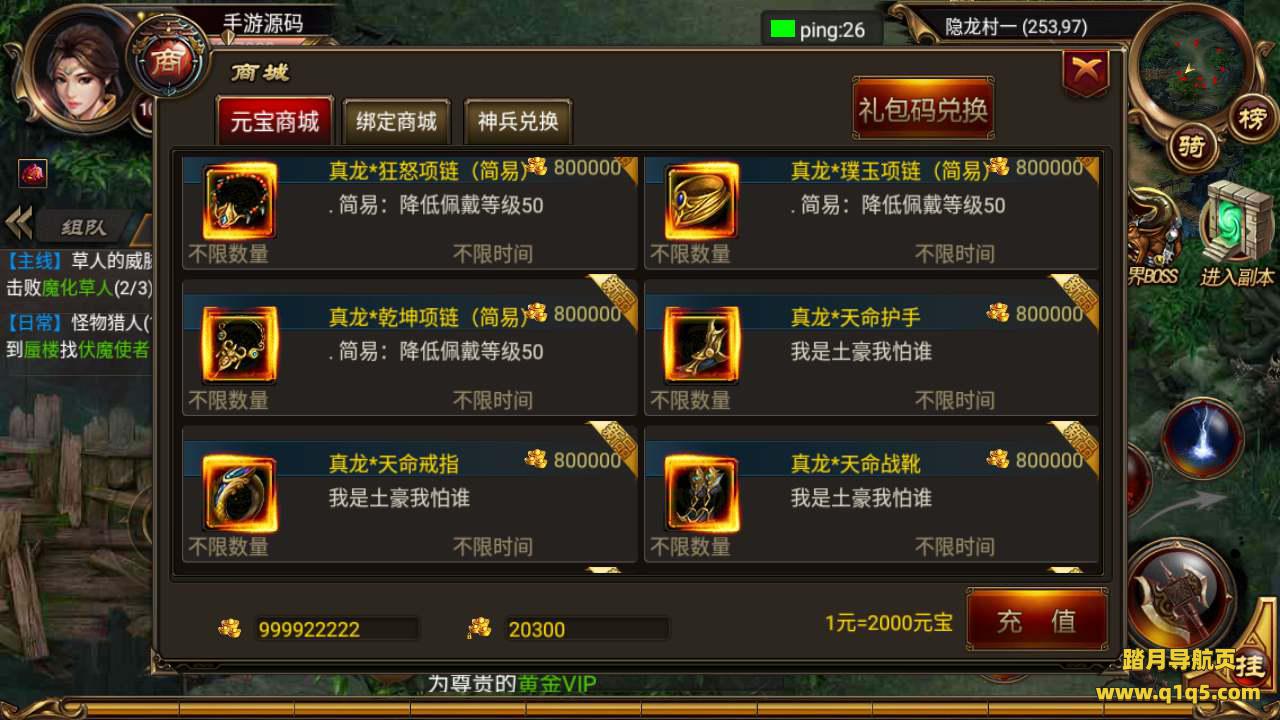Screen dimensions: 1280x720
Task: Open the 榜 ranking icon
Action: coord(1253,119)
